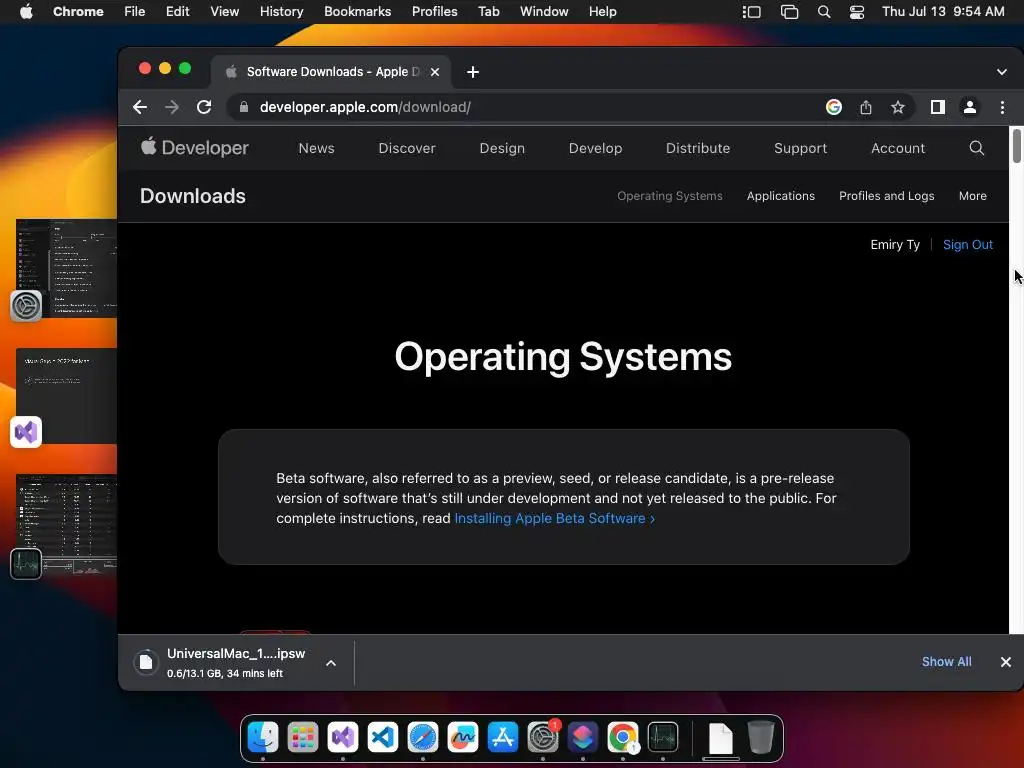Click Chrome icon in the Dock

click(x=622, y=737)
